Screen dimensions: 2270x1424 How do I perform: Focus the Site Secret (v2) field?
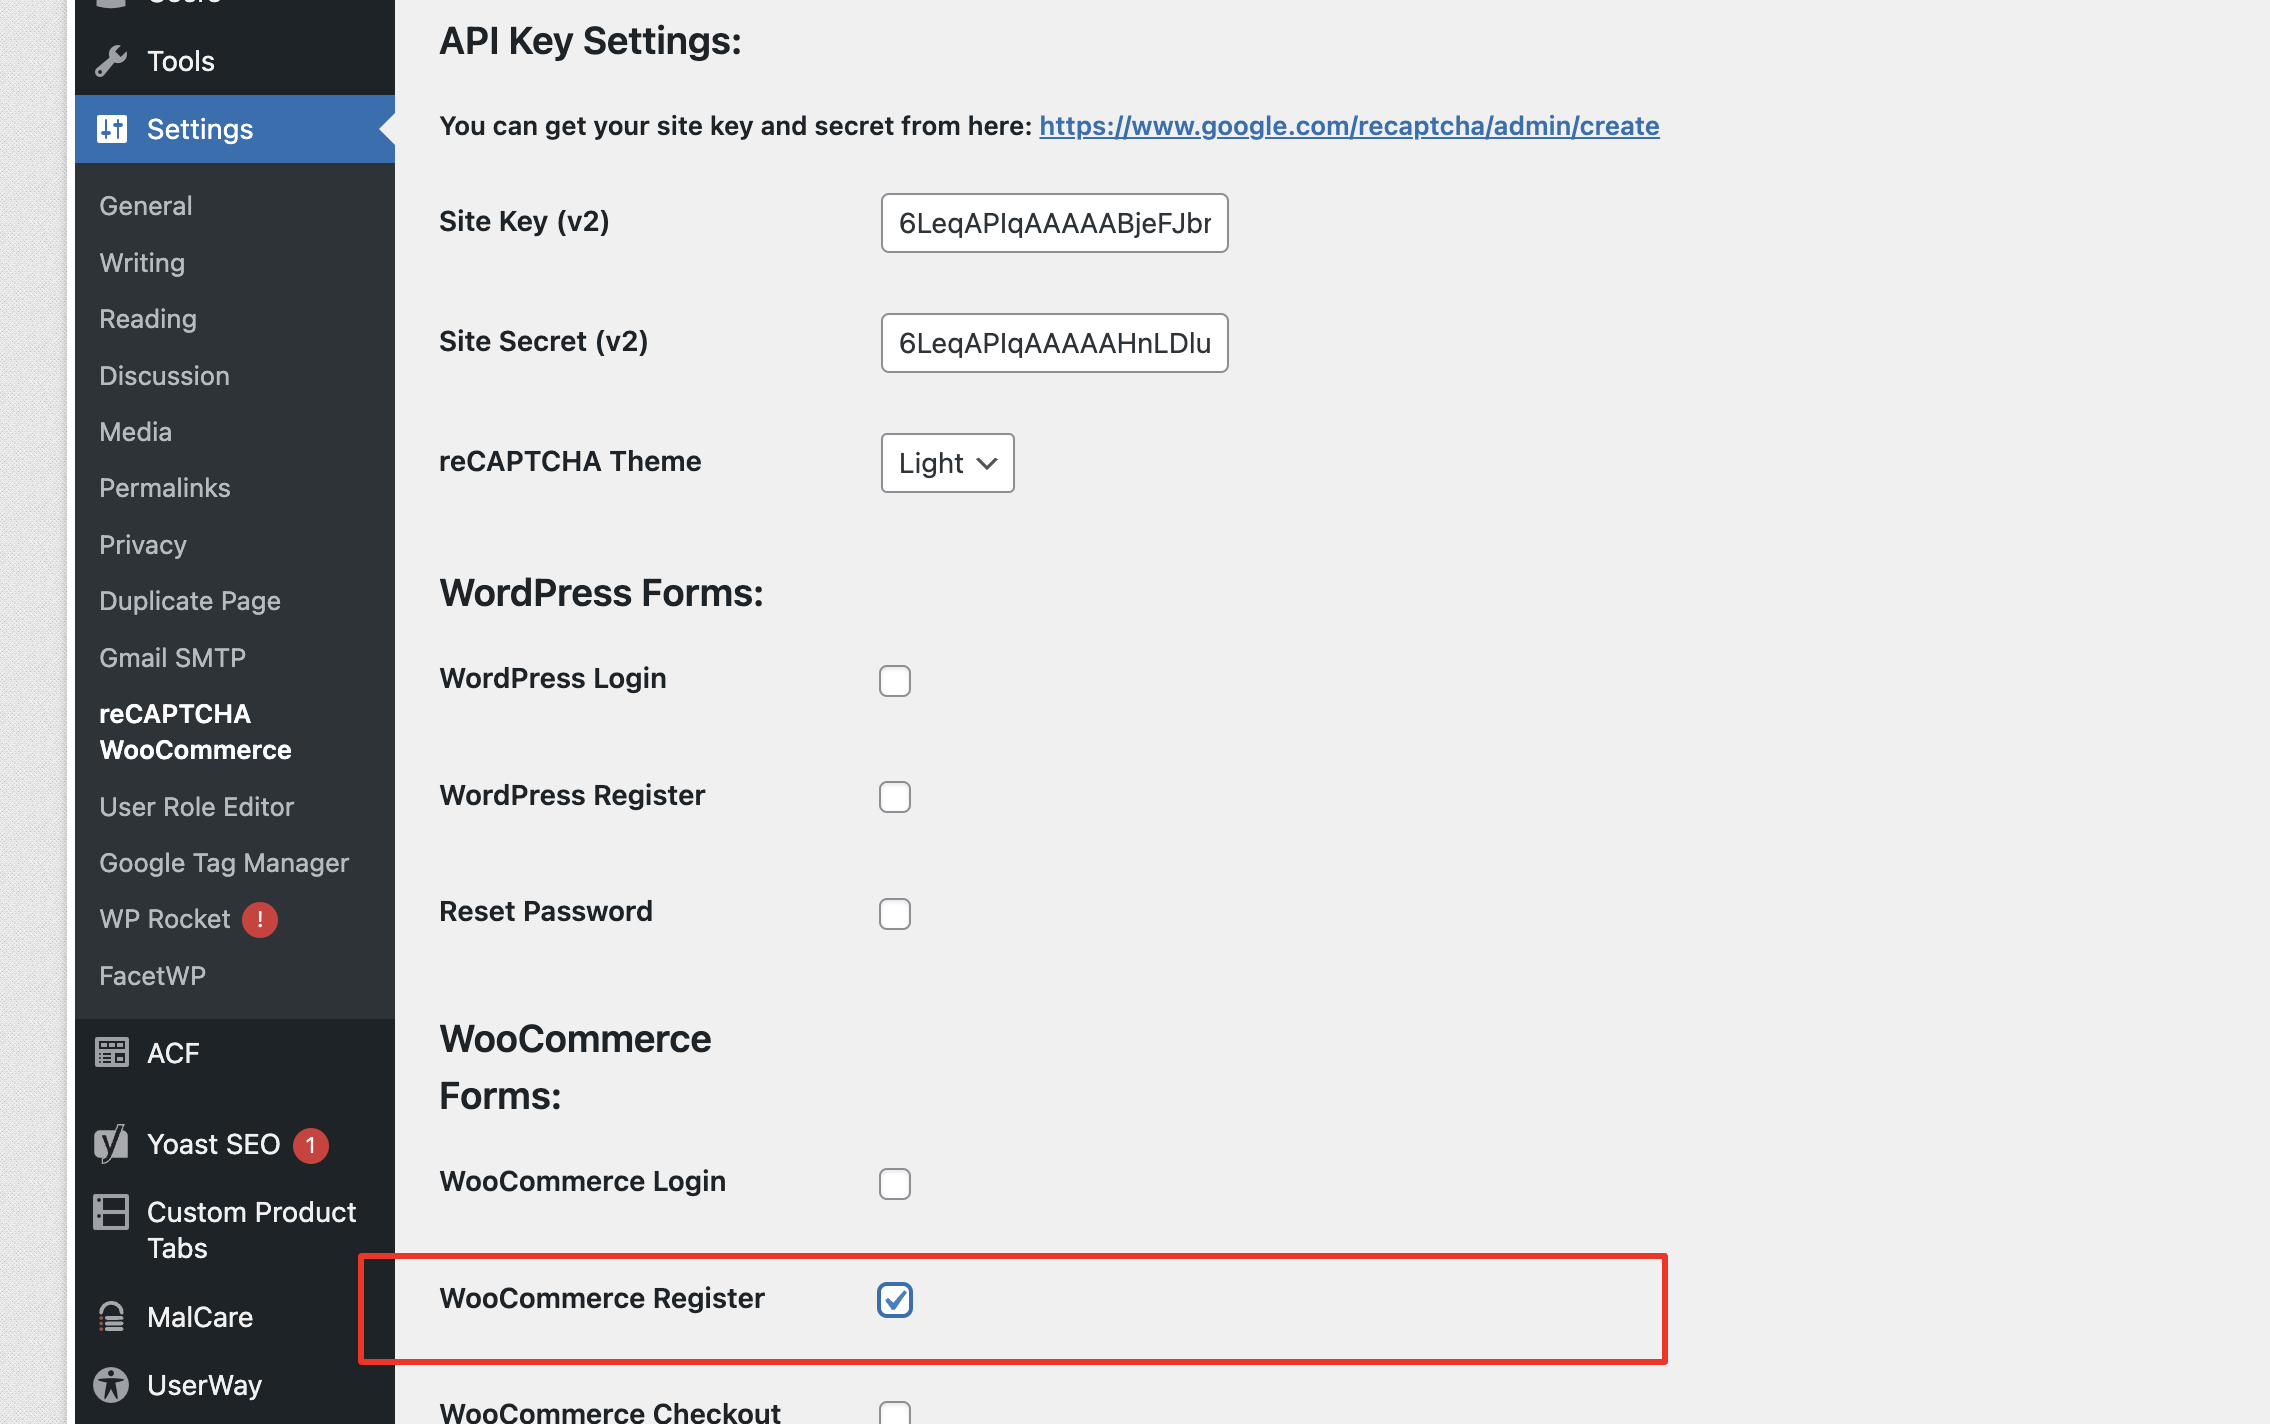[1054, 343]
